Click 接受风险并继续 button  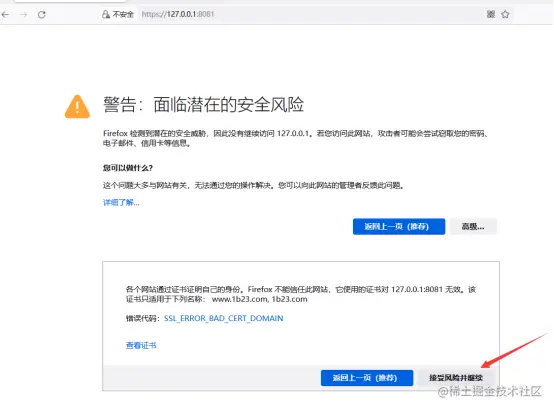pos(456,378)
